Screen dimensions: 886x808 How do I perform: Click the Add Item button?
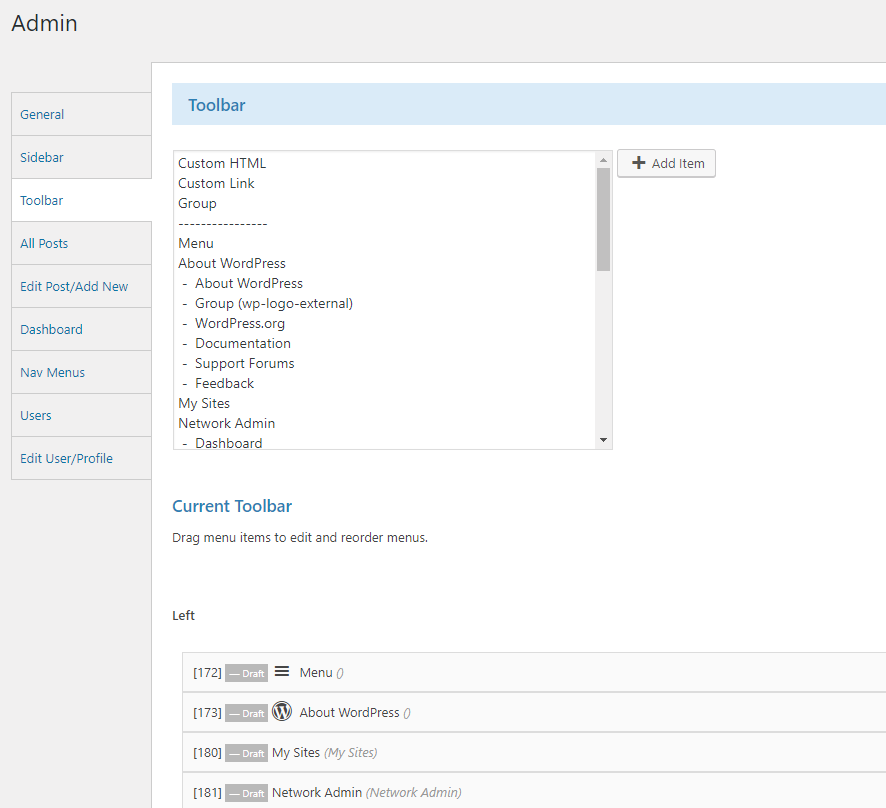click(x=666, y=163)
